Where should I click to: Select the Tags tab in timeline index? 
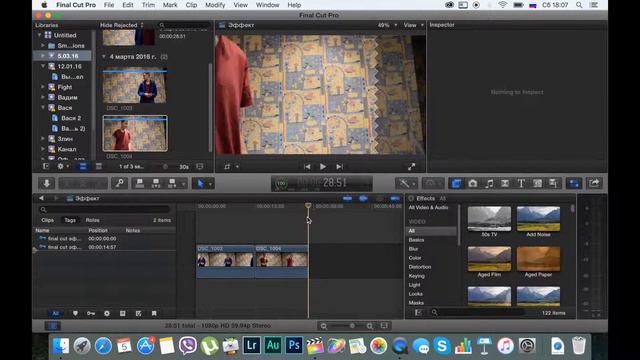coord(70,220)
